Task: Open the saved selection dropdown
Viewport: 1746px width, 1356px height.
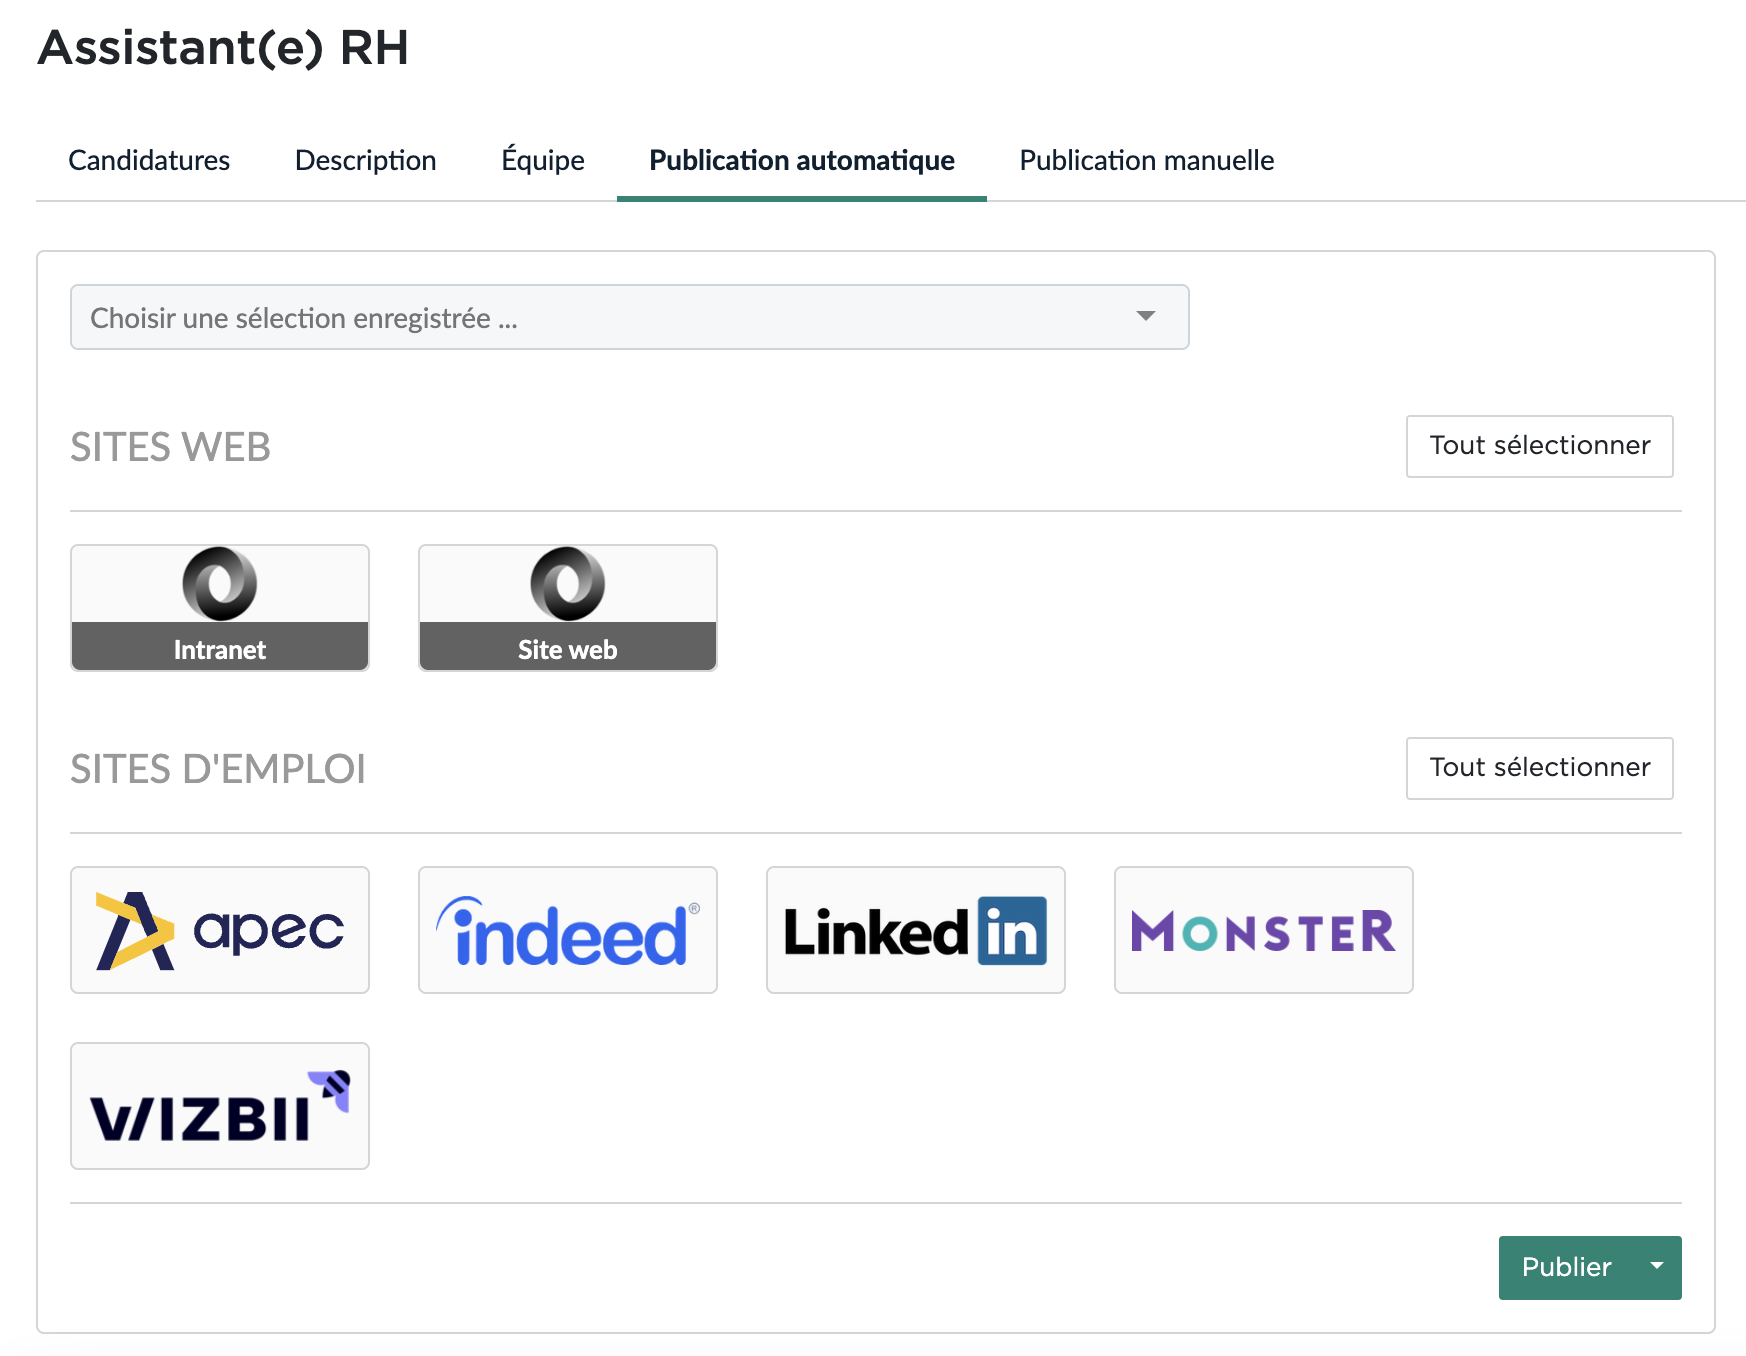Action: pyautogui.click(x=630, y=317)
